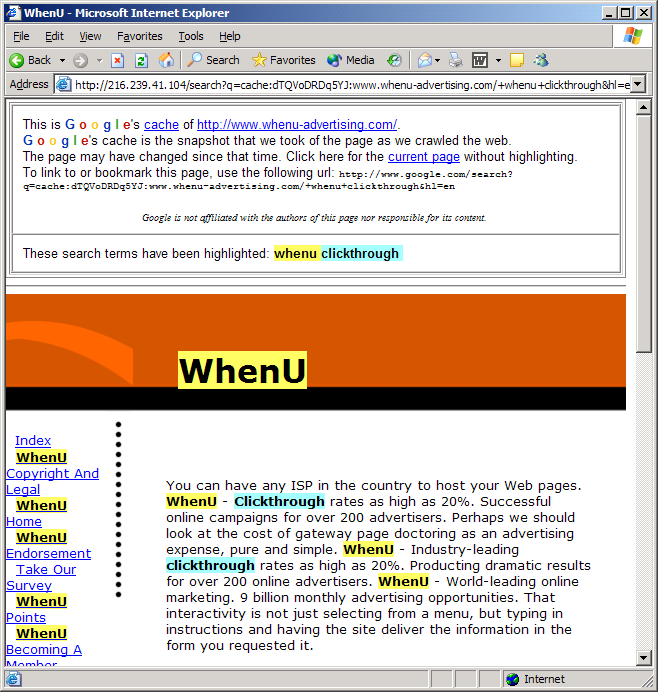
Task: Open the View menu
Action: (90, 36)
